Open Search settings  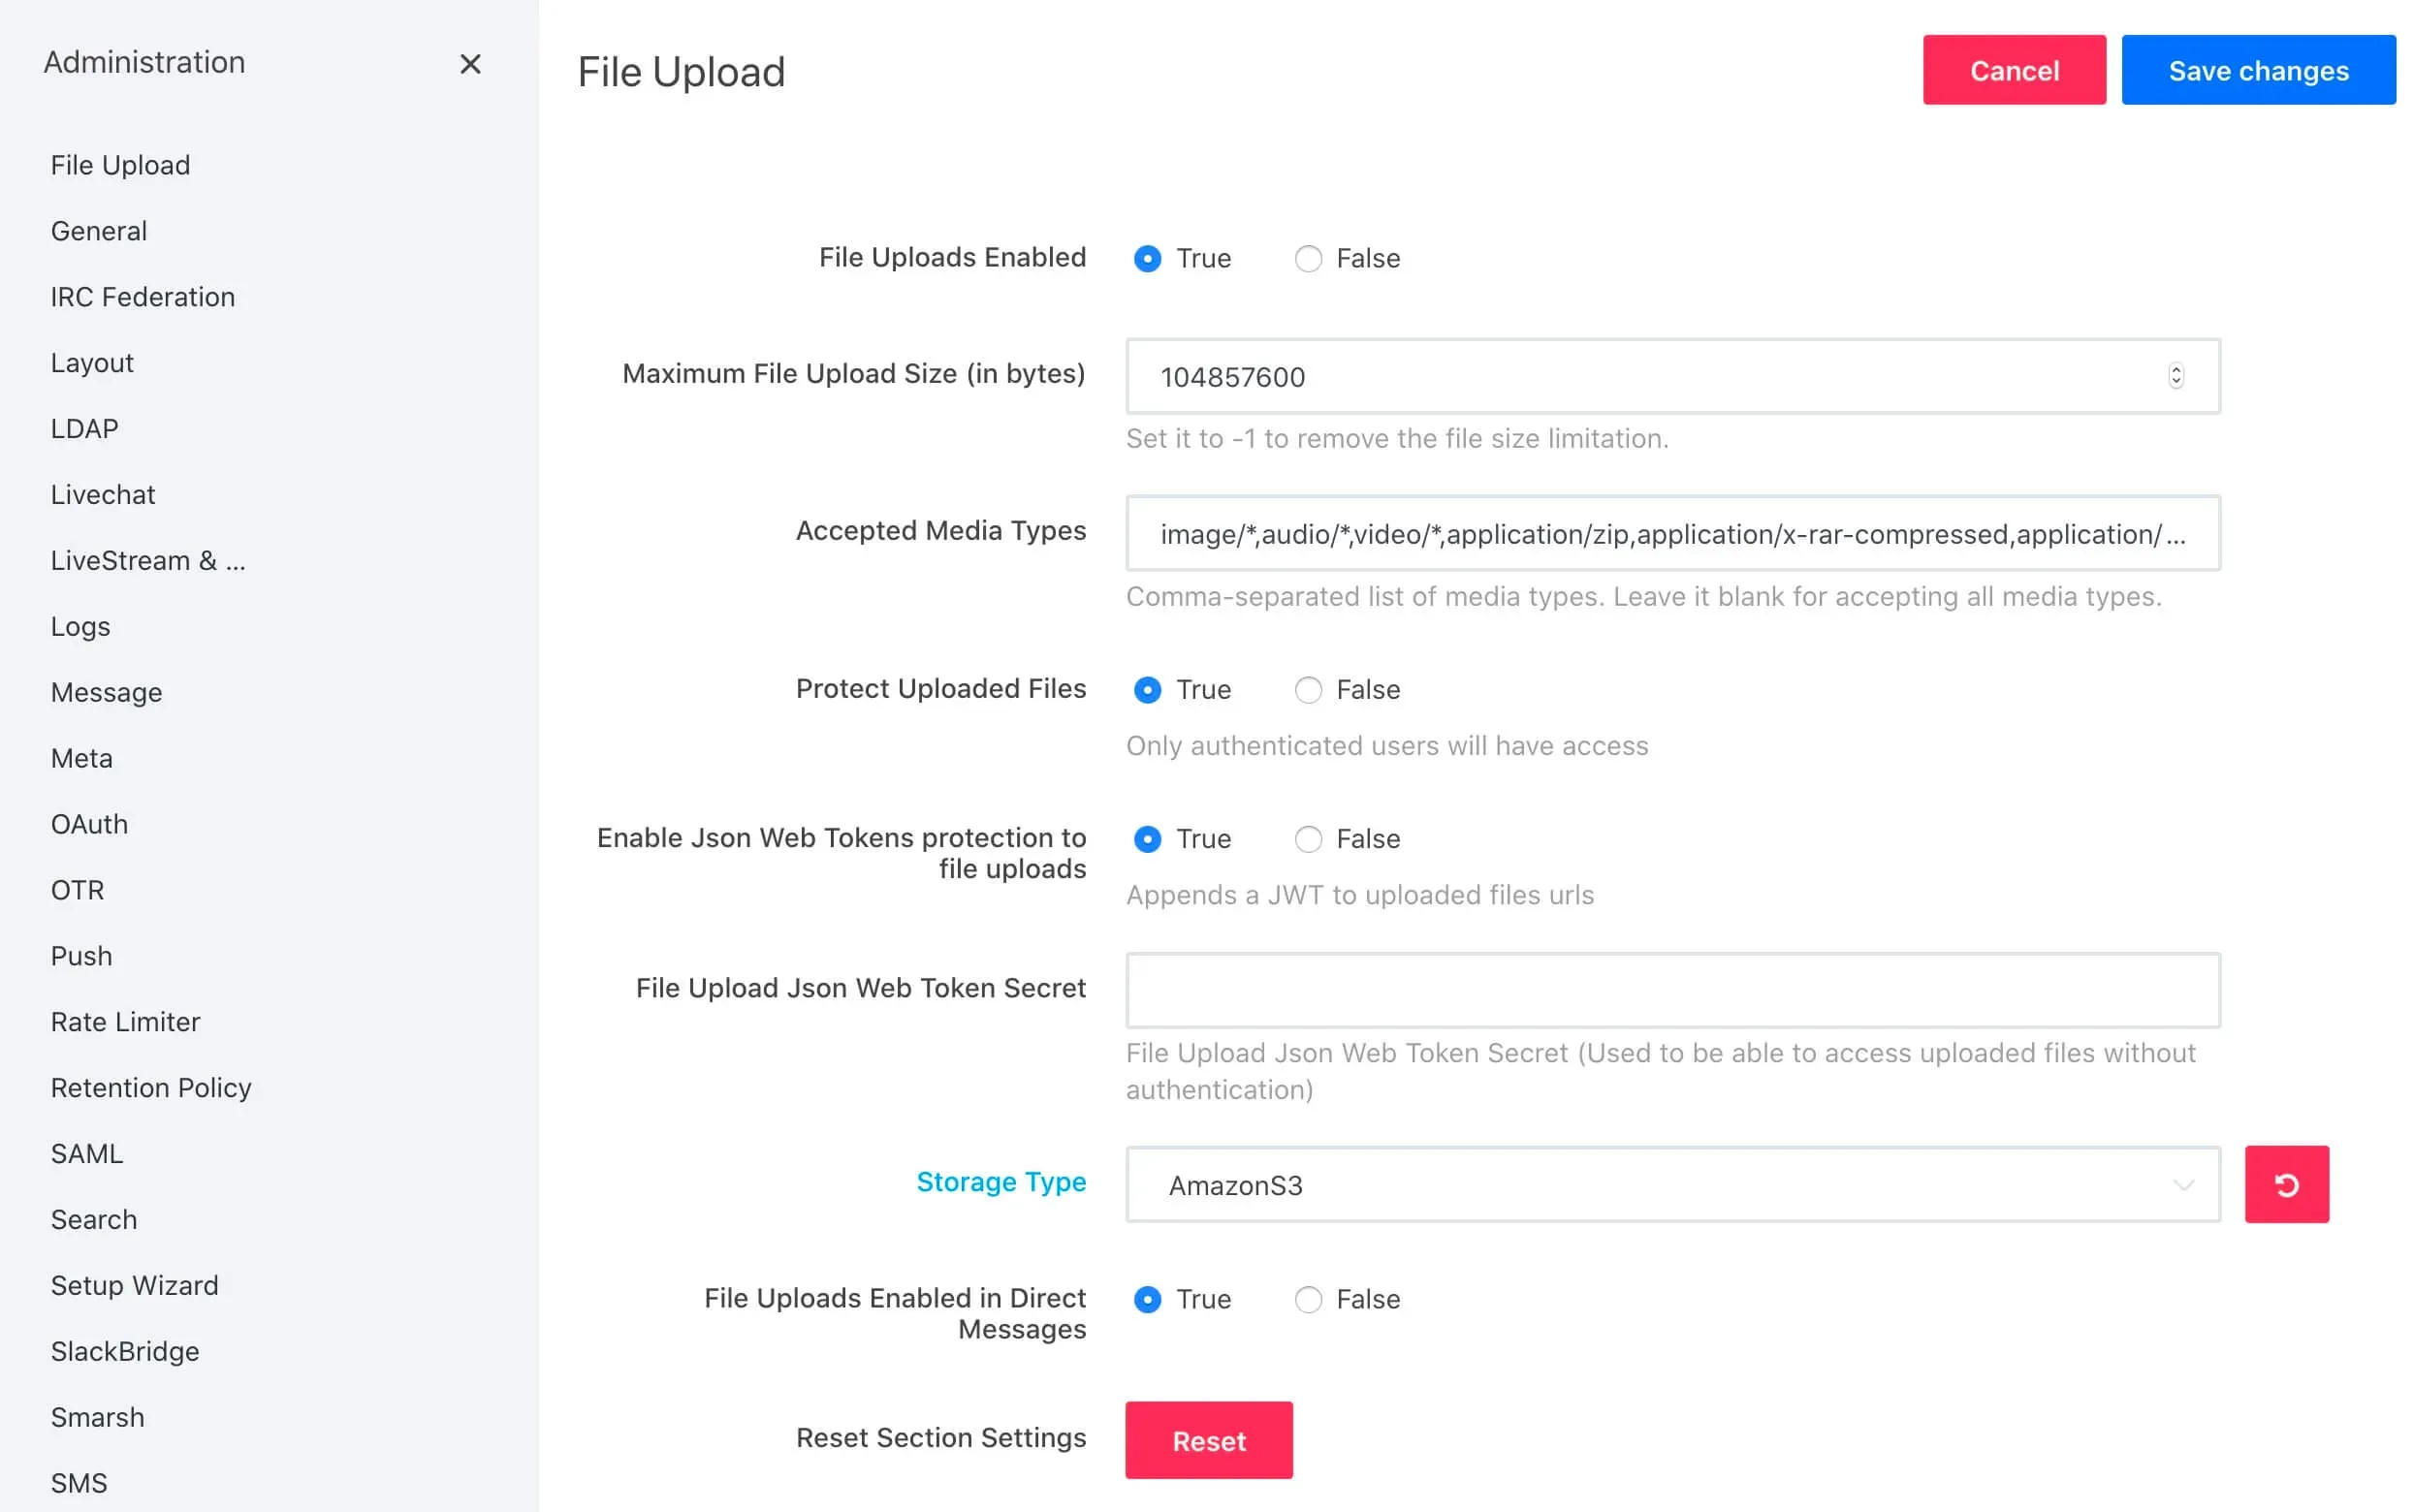(94, 1220)
